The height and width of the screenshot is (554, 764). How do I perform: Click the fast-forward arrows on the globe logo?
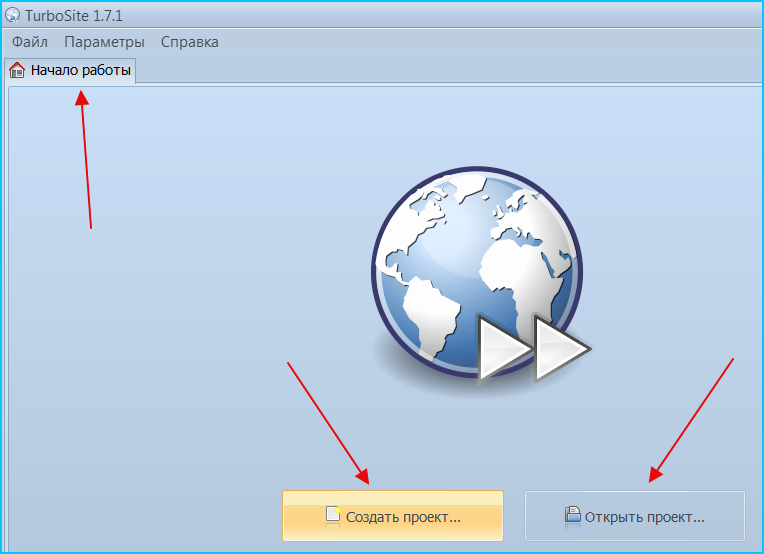pyautogui.click(x=535, y=348)
